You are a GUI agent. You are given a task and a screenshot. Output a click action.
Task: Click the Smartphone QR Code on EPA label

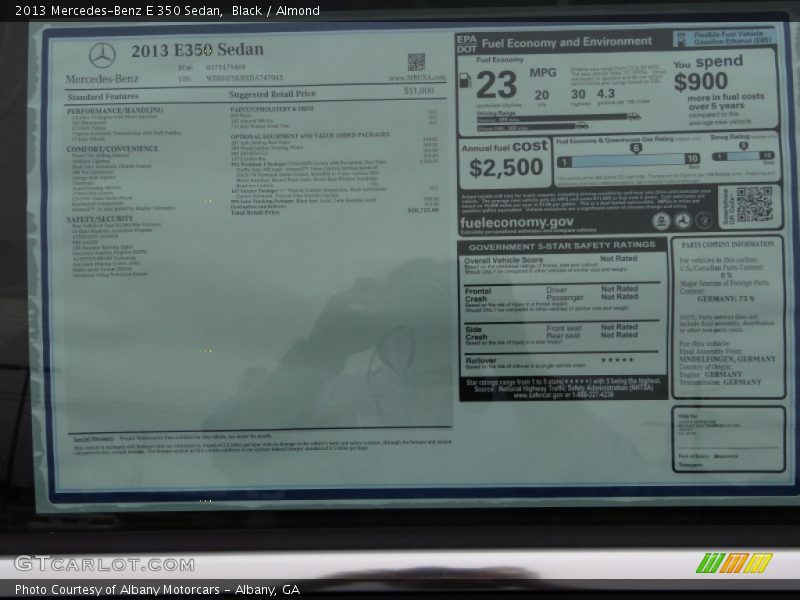[753, 205]
